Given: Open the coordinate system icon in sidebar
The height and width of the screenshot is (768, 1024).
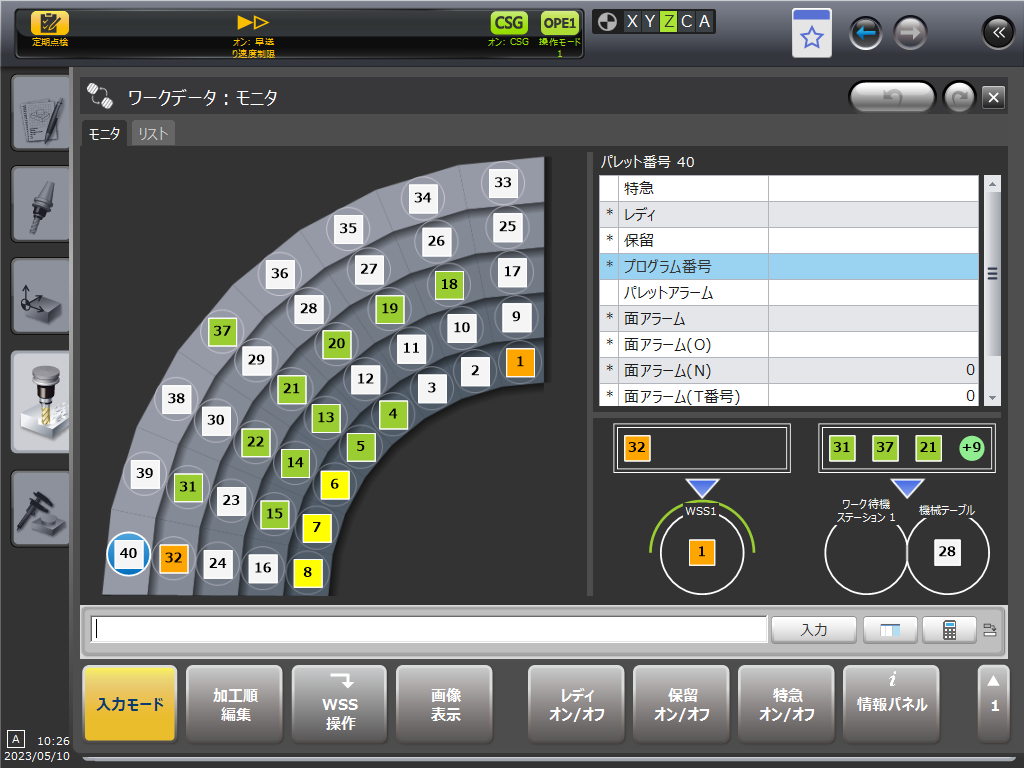Looking at the screenshot, I should pos(40,296).
